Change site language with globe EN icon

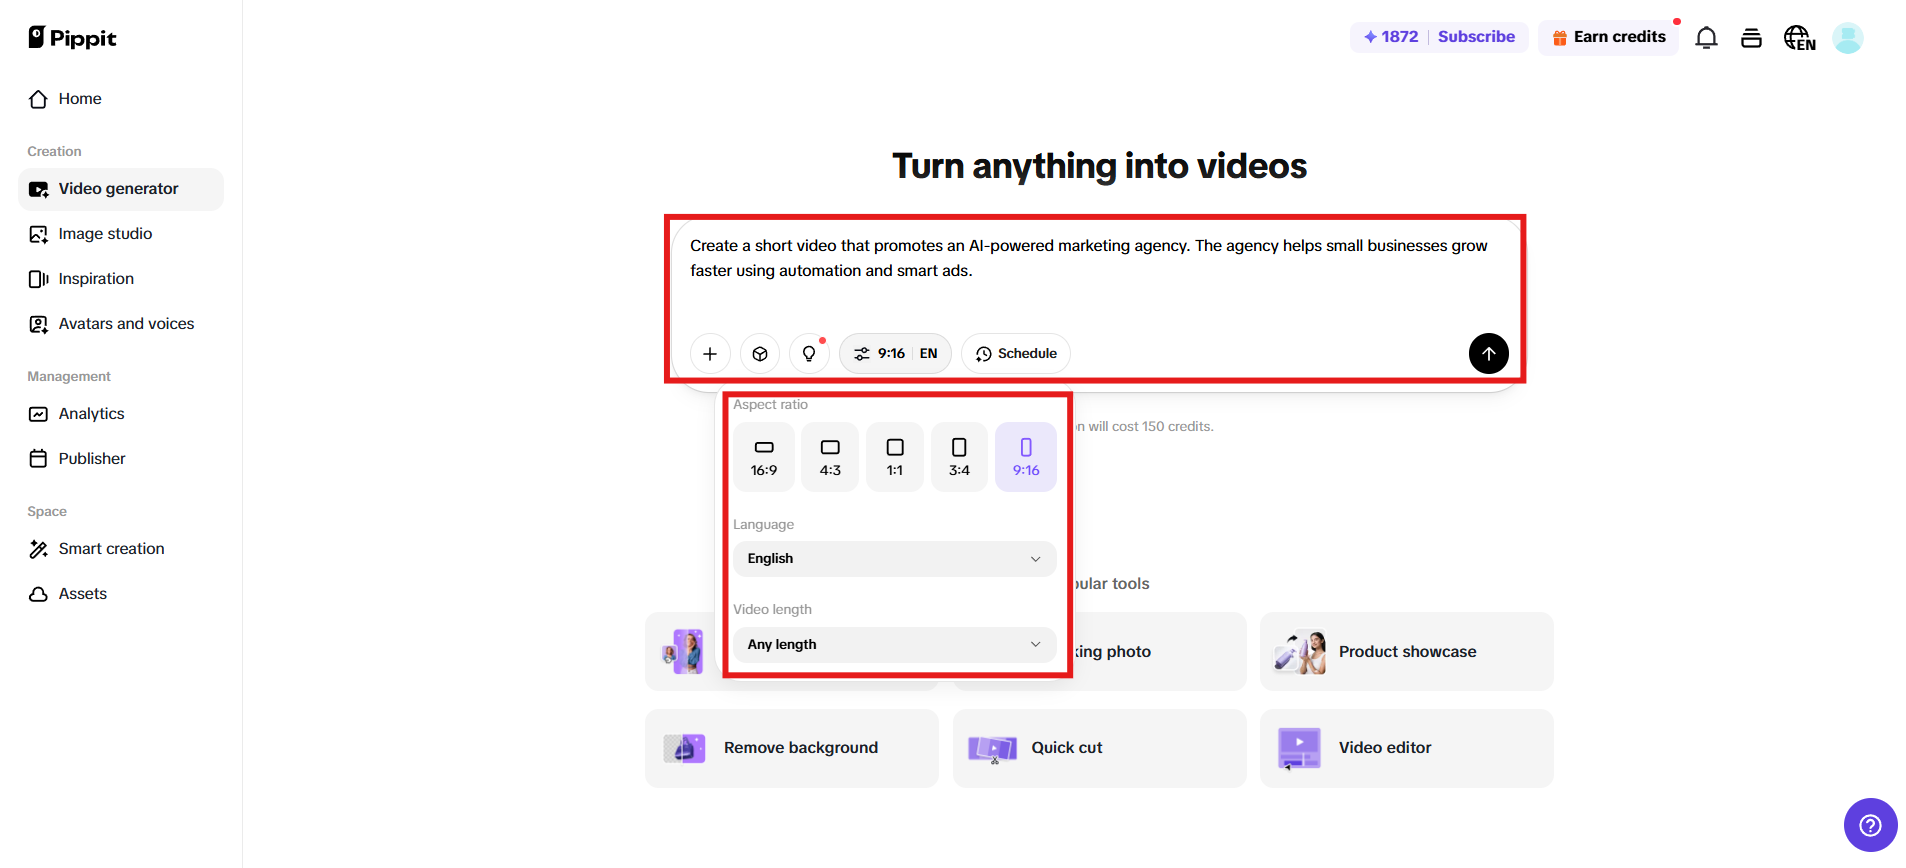(1799, 38)
